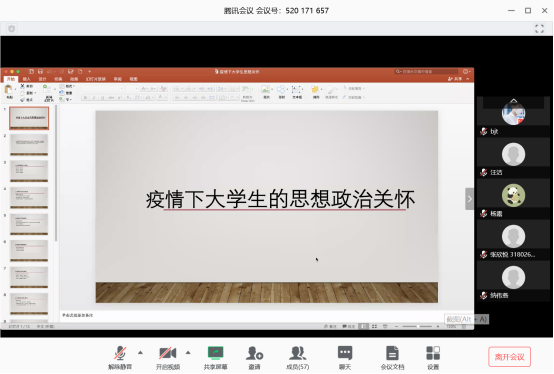Open the invite (邀请) participants icon

tap(254, 354)
